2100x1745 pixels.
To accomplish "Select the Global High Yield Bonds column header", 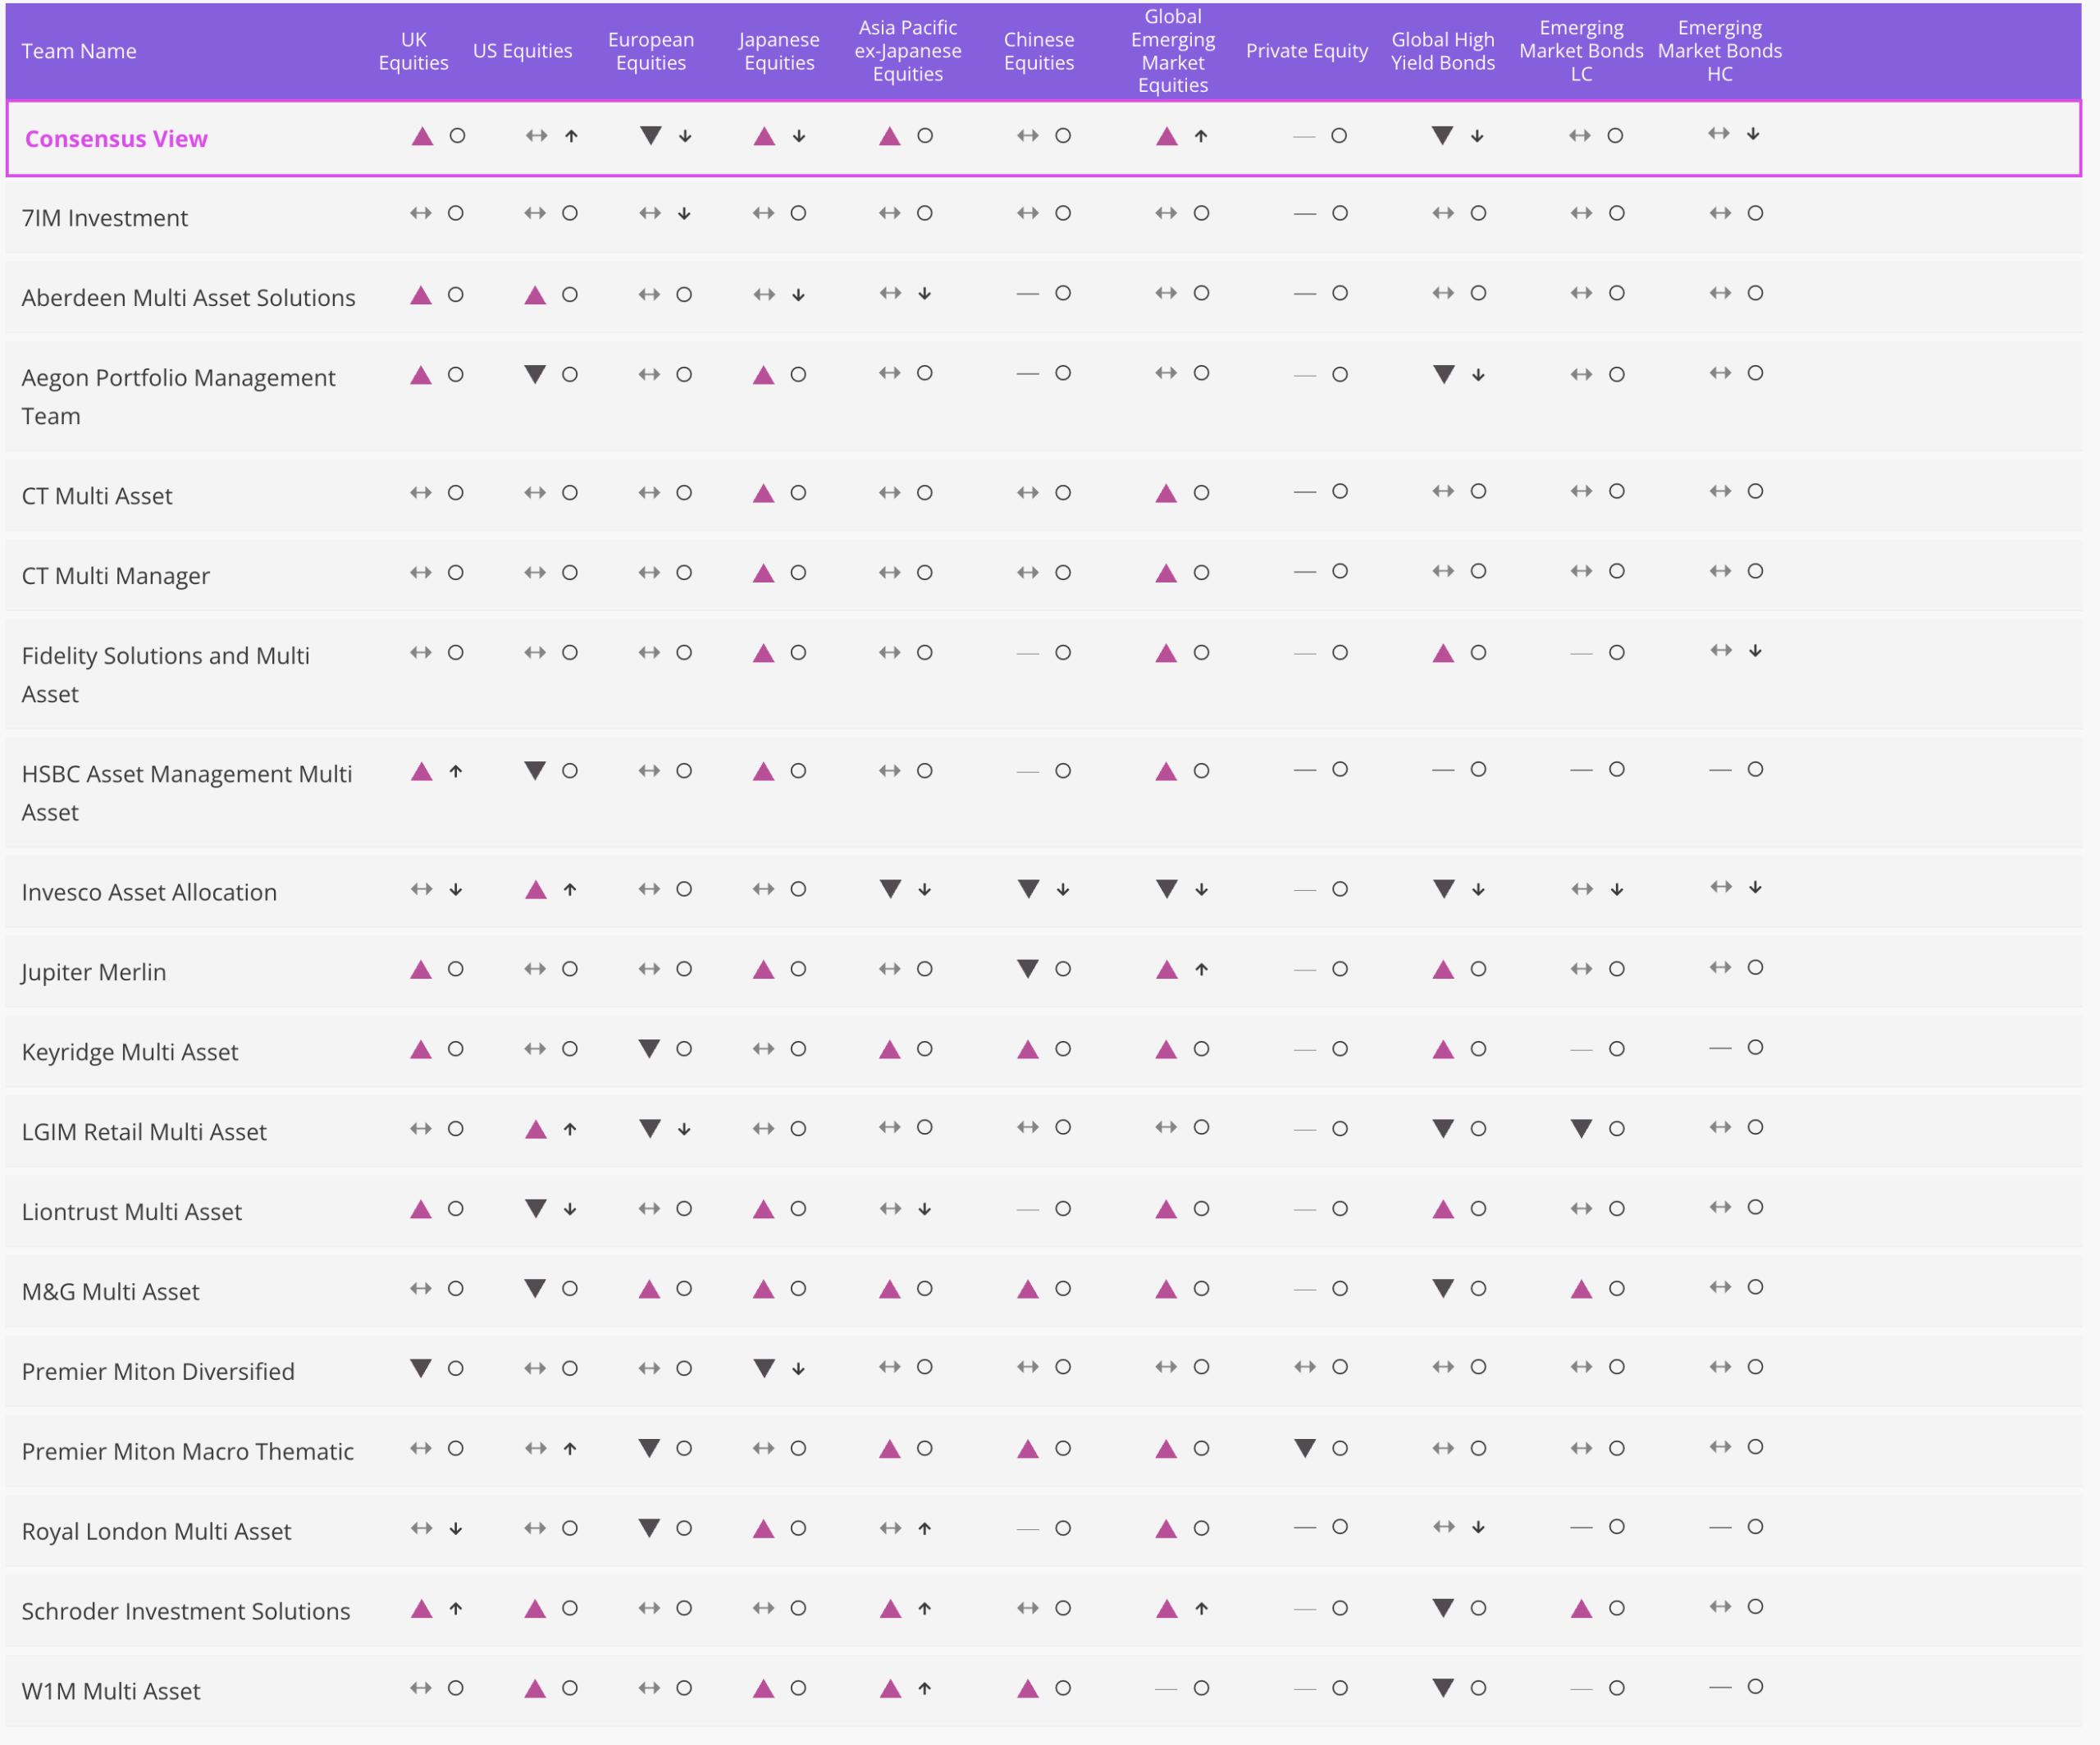I will pos(1443,51).
